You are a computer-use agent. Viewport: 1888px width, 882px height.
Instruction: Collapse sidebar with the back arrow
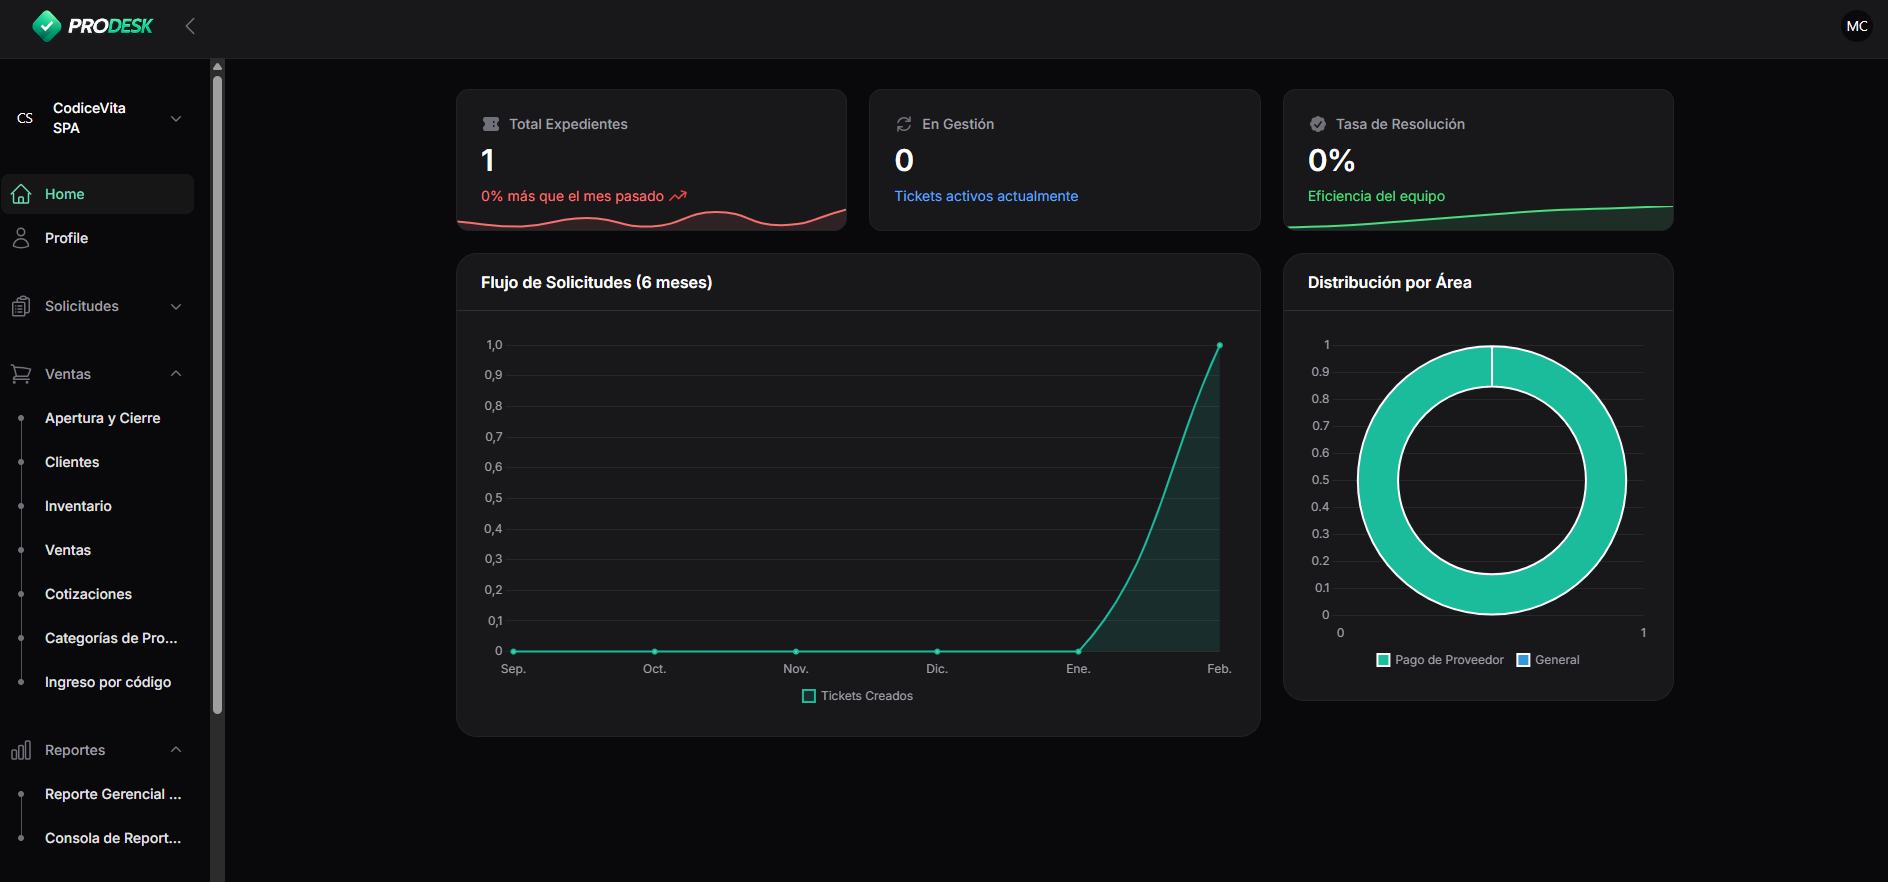click(190, 26)
